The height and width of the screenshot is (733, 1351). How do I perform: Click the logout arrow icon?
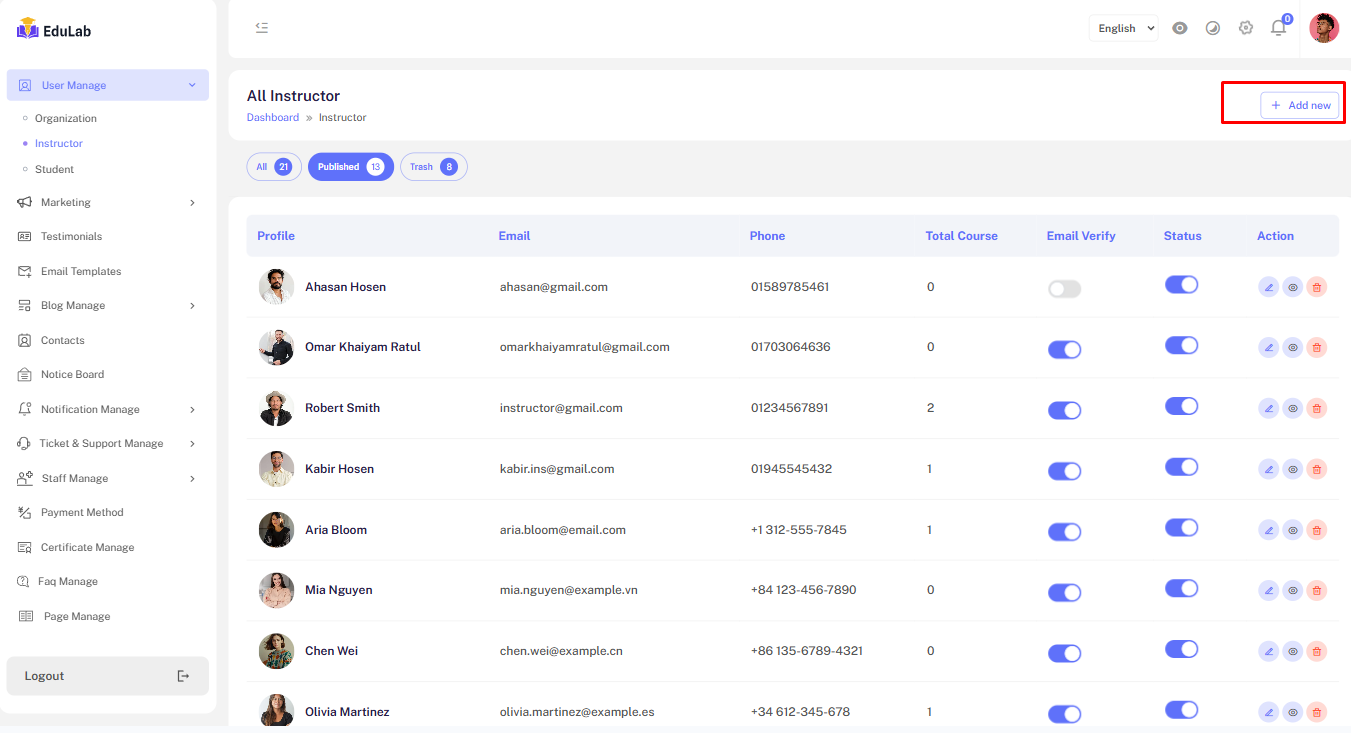click(183, 676)
